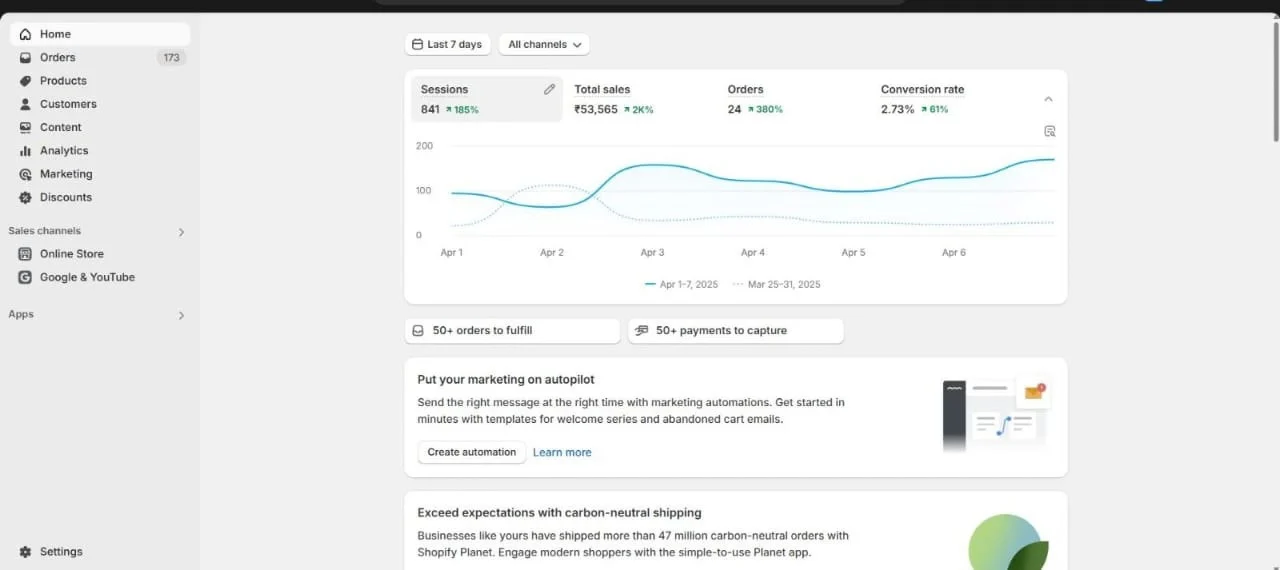
Task: Click the Content image icon
Action: (26, 127)
